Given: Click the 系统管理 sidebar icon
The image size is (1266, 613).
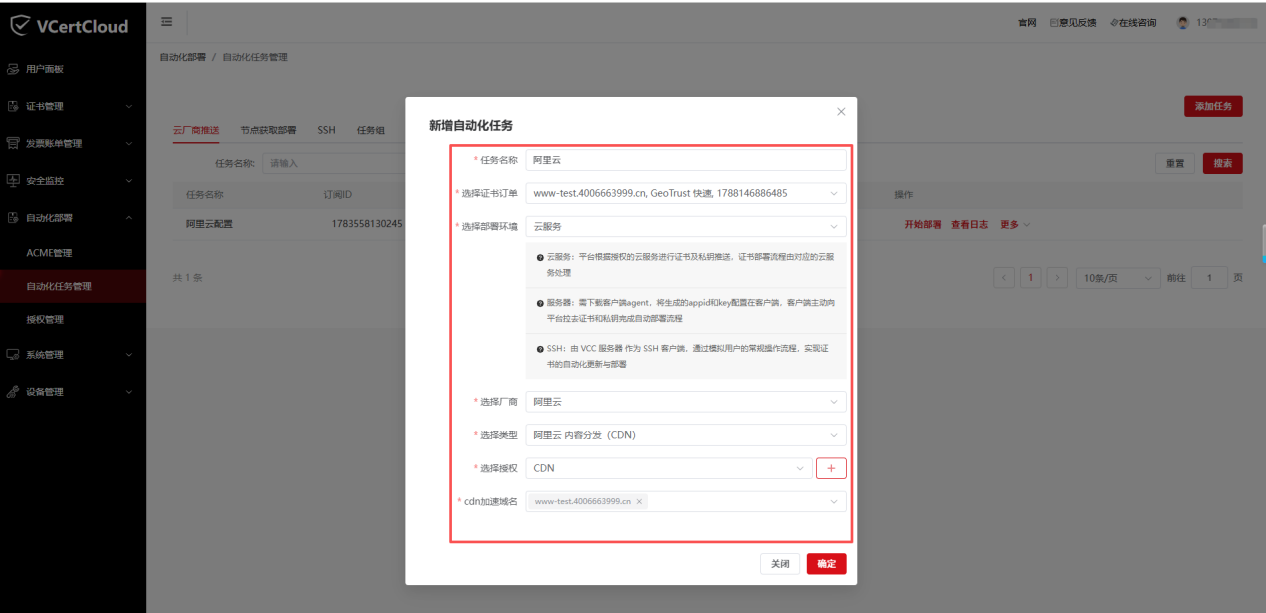Looking at the screenshot, I should (x=13, y=354).
